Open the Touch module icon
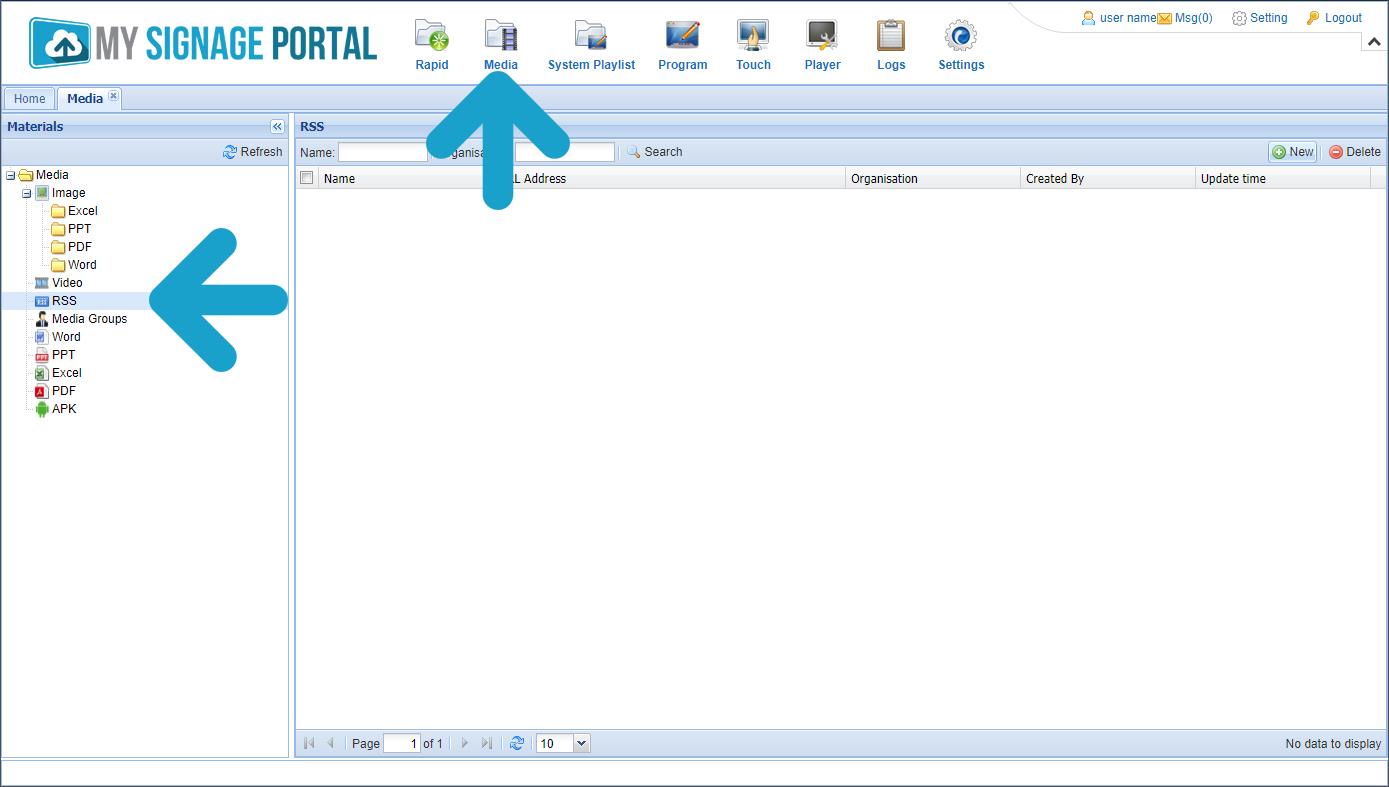The width and height of the screenshot is (1389, 787). click(x=753, y=36)
